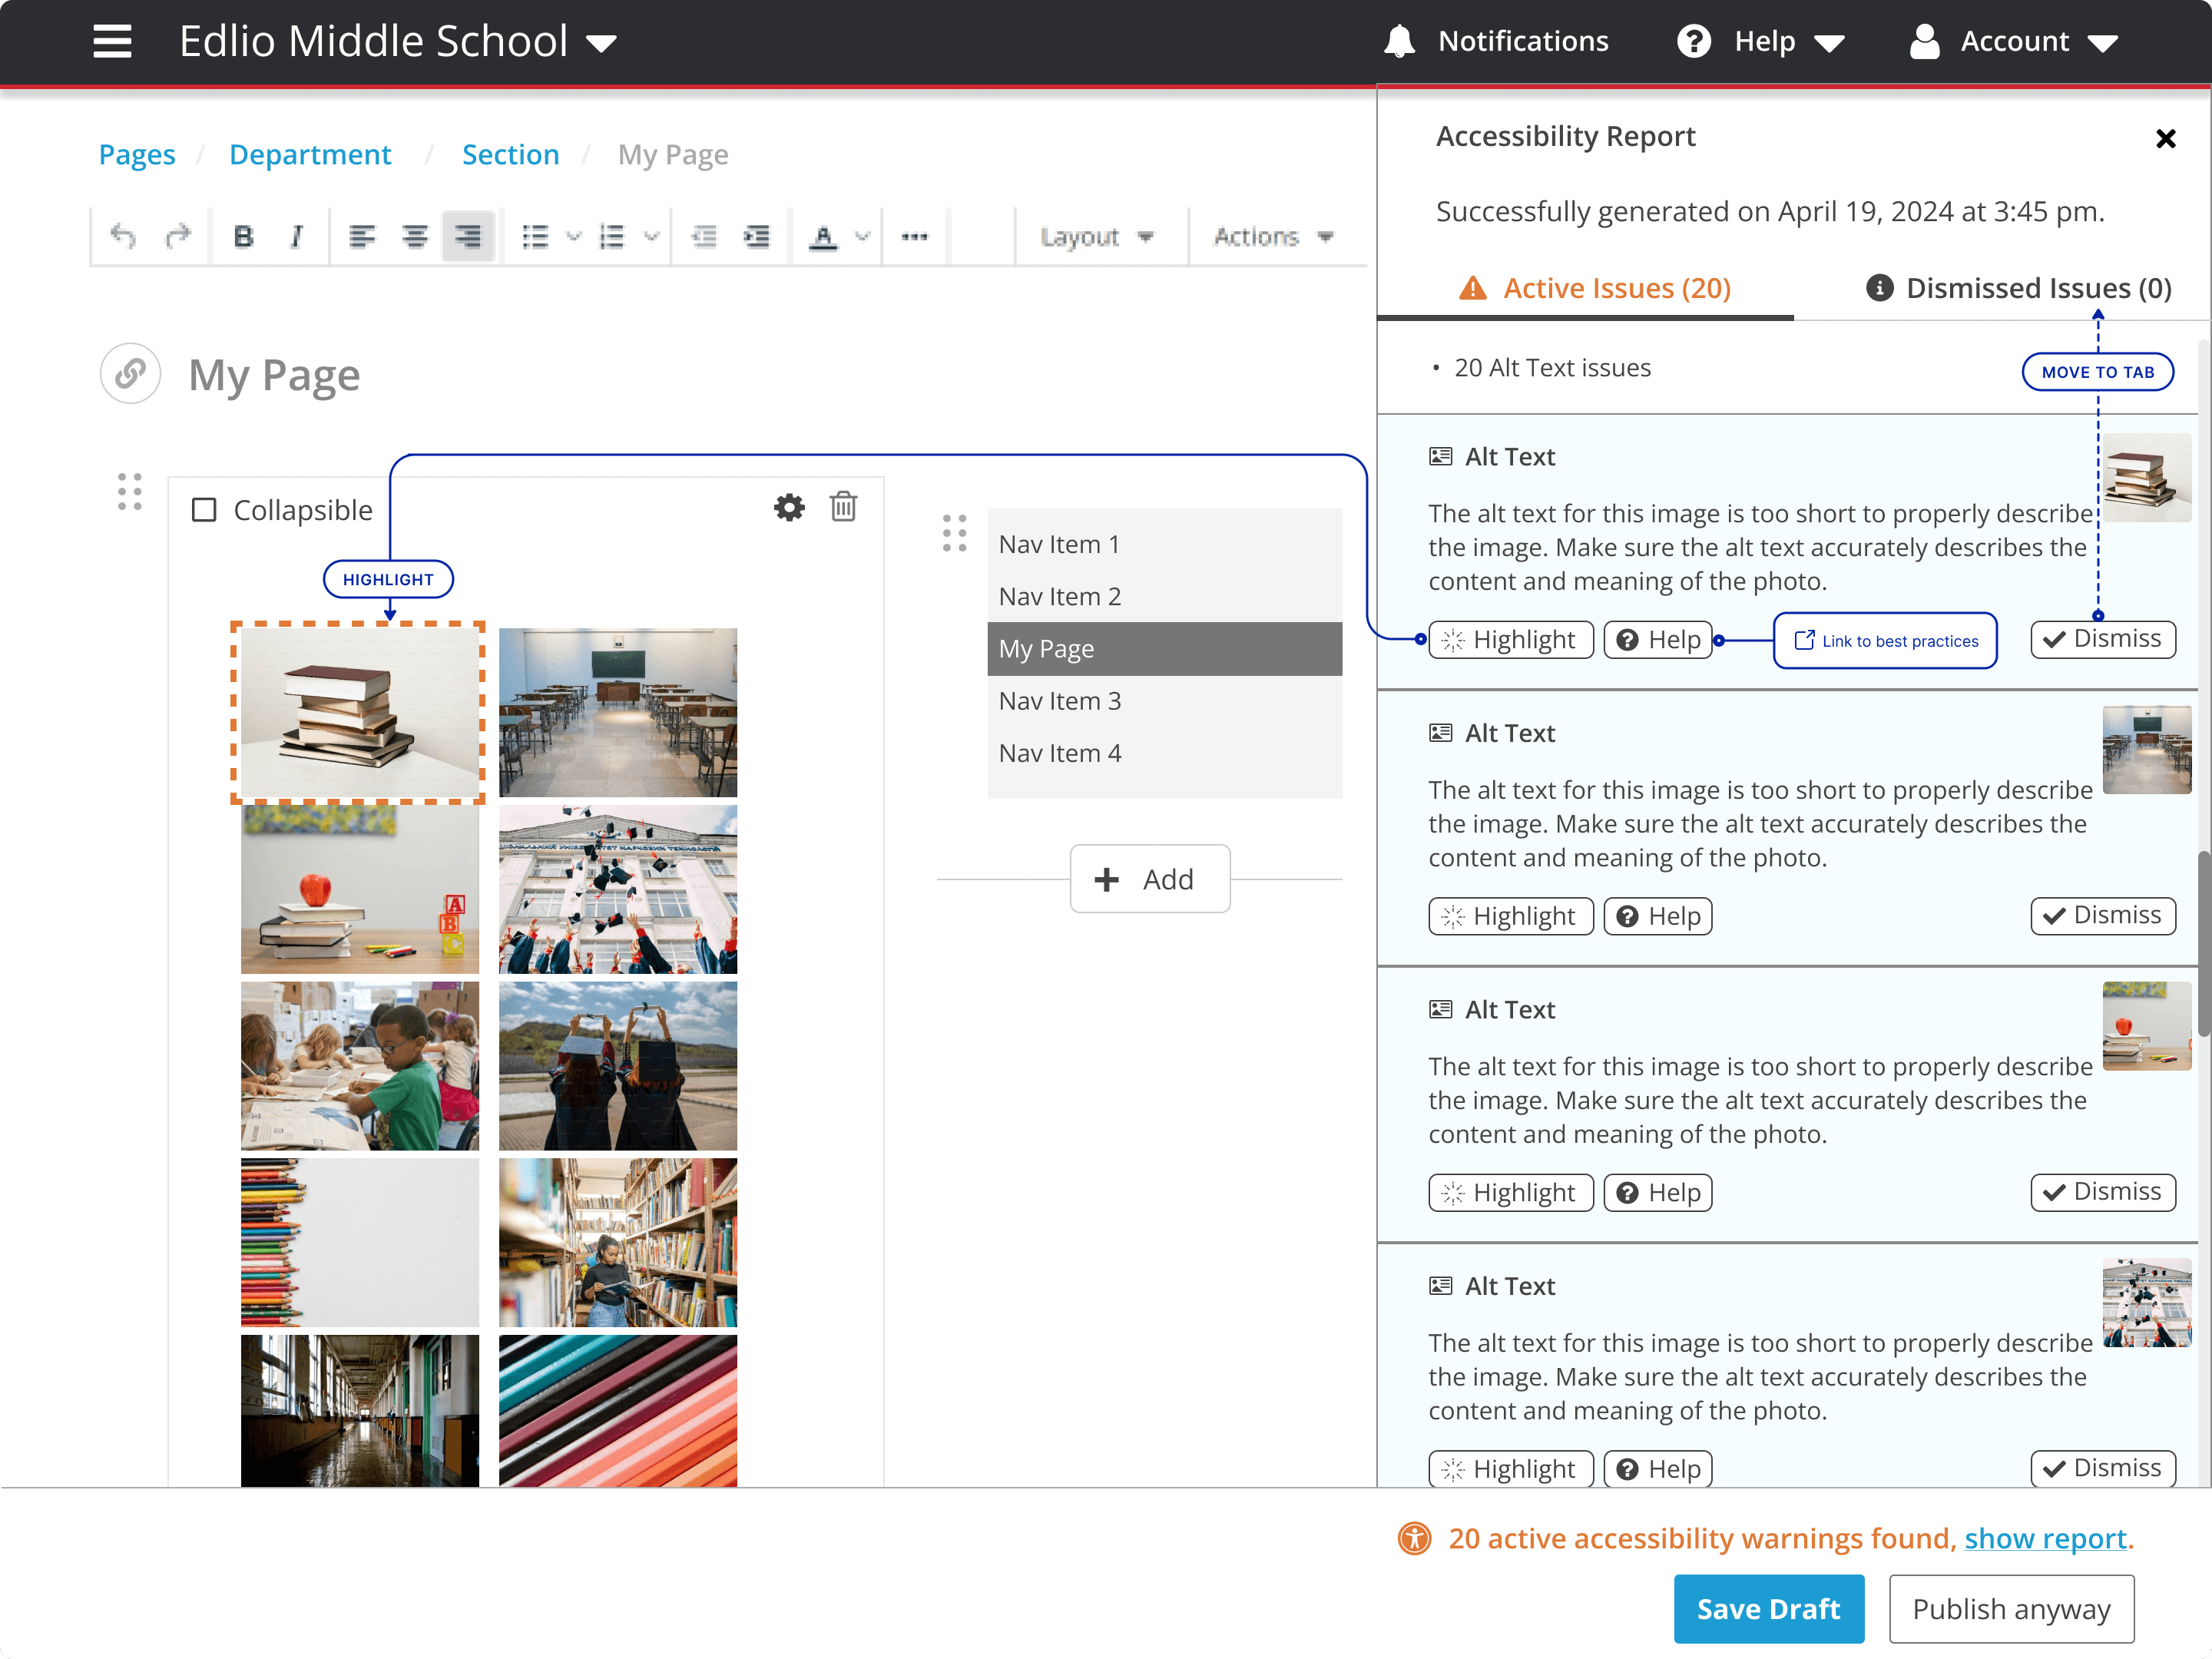Click the Italic formatting icon
Viewport: 2212px width, 1659px height.
pyautogui.click(x=296, y=237)
